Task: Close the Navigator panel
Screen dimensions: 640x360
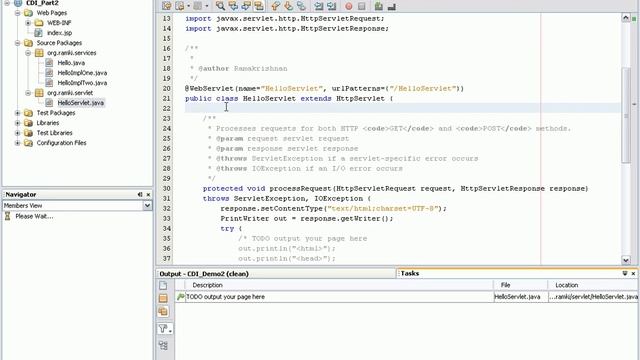Action: tap(148, 195)
